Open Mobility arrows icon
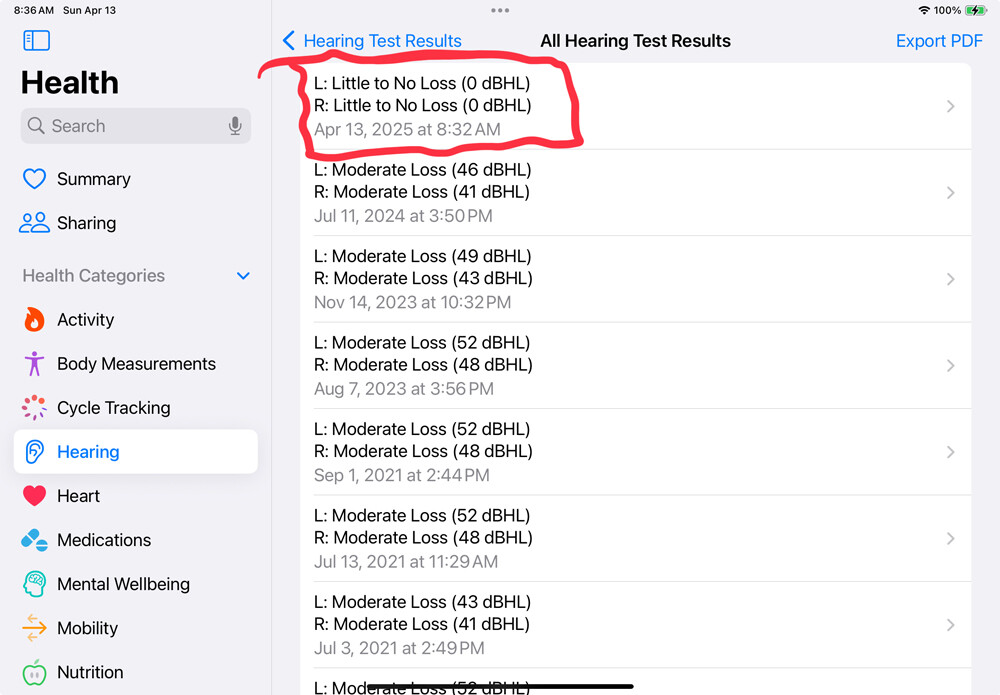This screenshot has width=1000, height=695. pyautogui.click(x=34, y=628)
